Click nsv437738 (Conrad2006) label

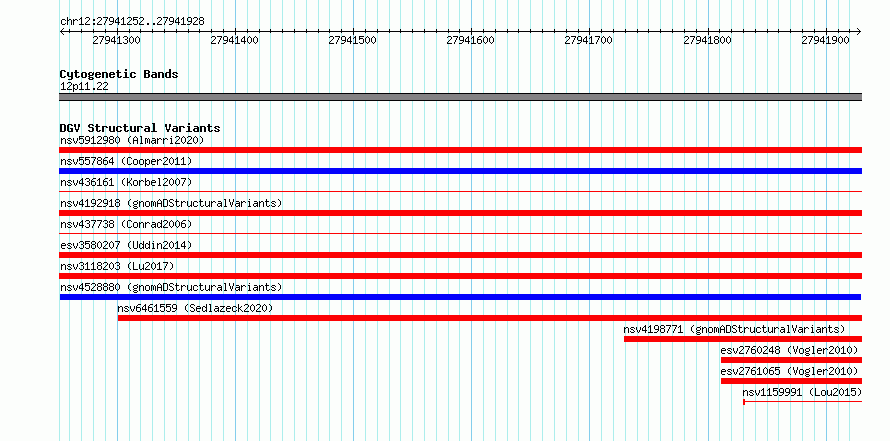pyautogui.click(x=126, y=224)
